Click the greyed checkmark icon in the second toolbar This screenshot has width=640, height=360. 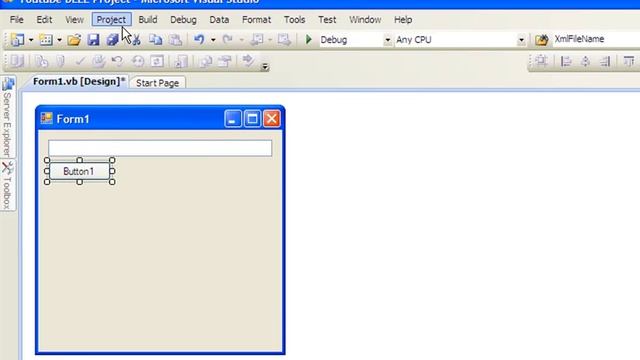click(80, 61)
